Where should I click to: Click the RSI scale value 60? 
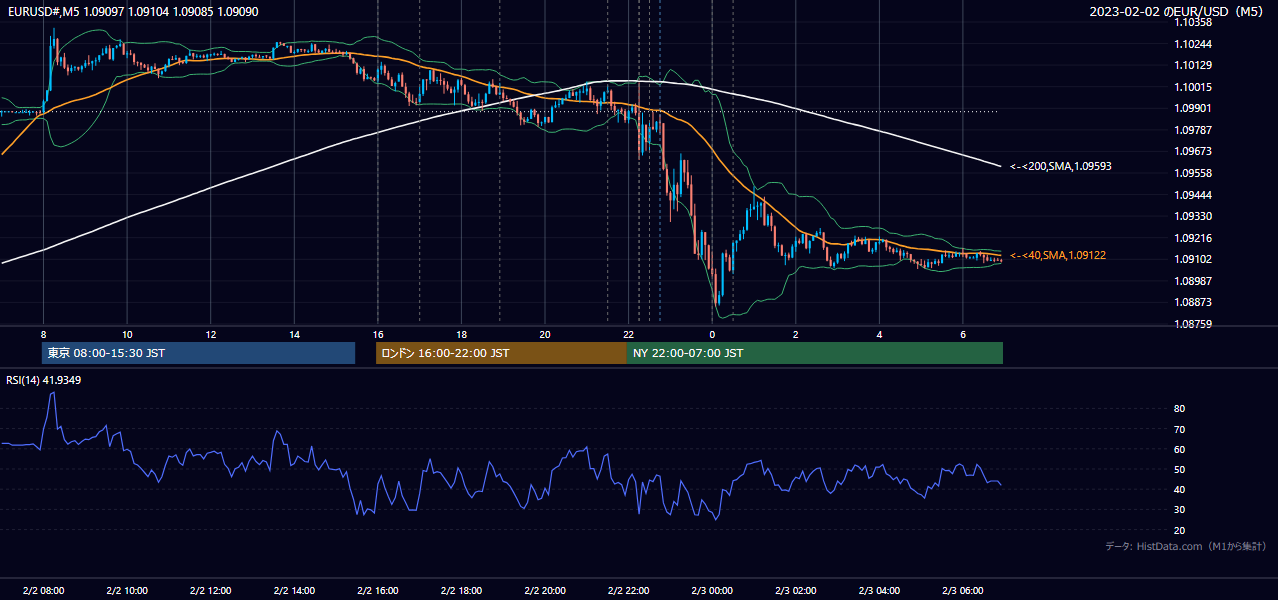point(1179,449)
